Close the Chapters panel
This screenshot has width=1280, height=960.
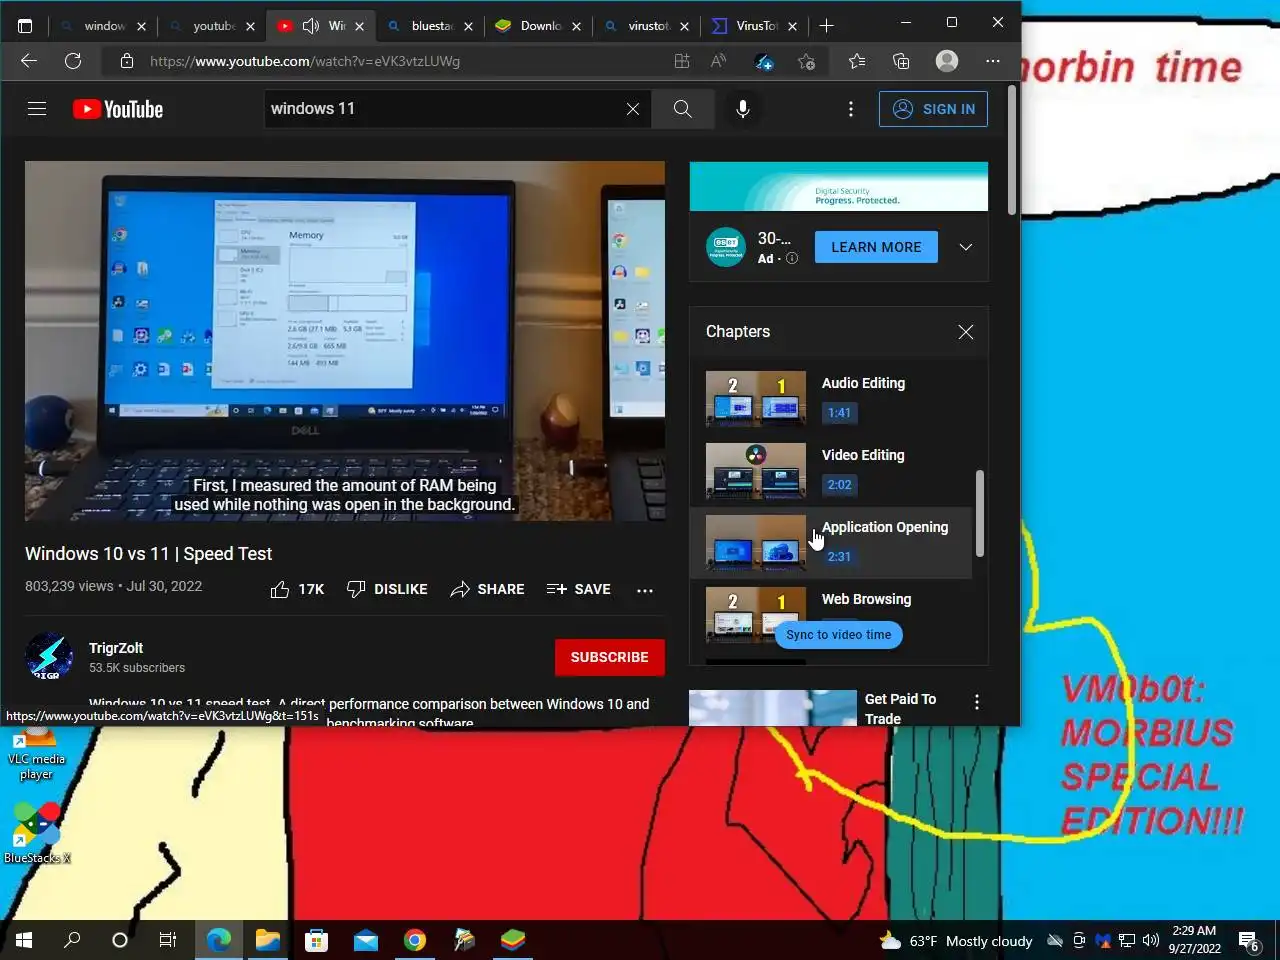[x=966, y=332]
